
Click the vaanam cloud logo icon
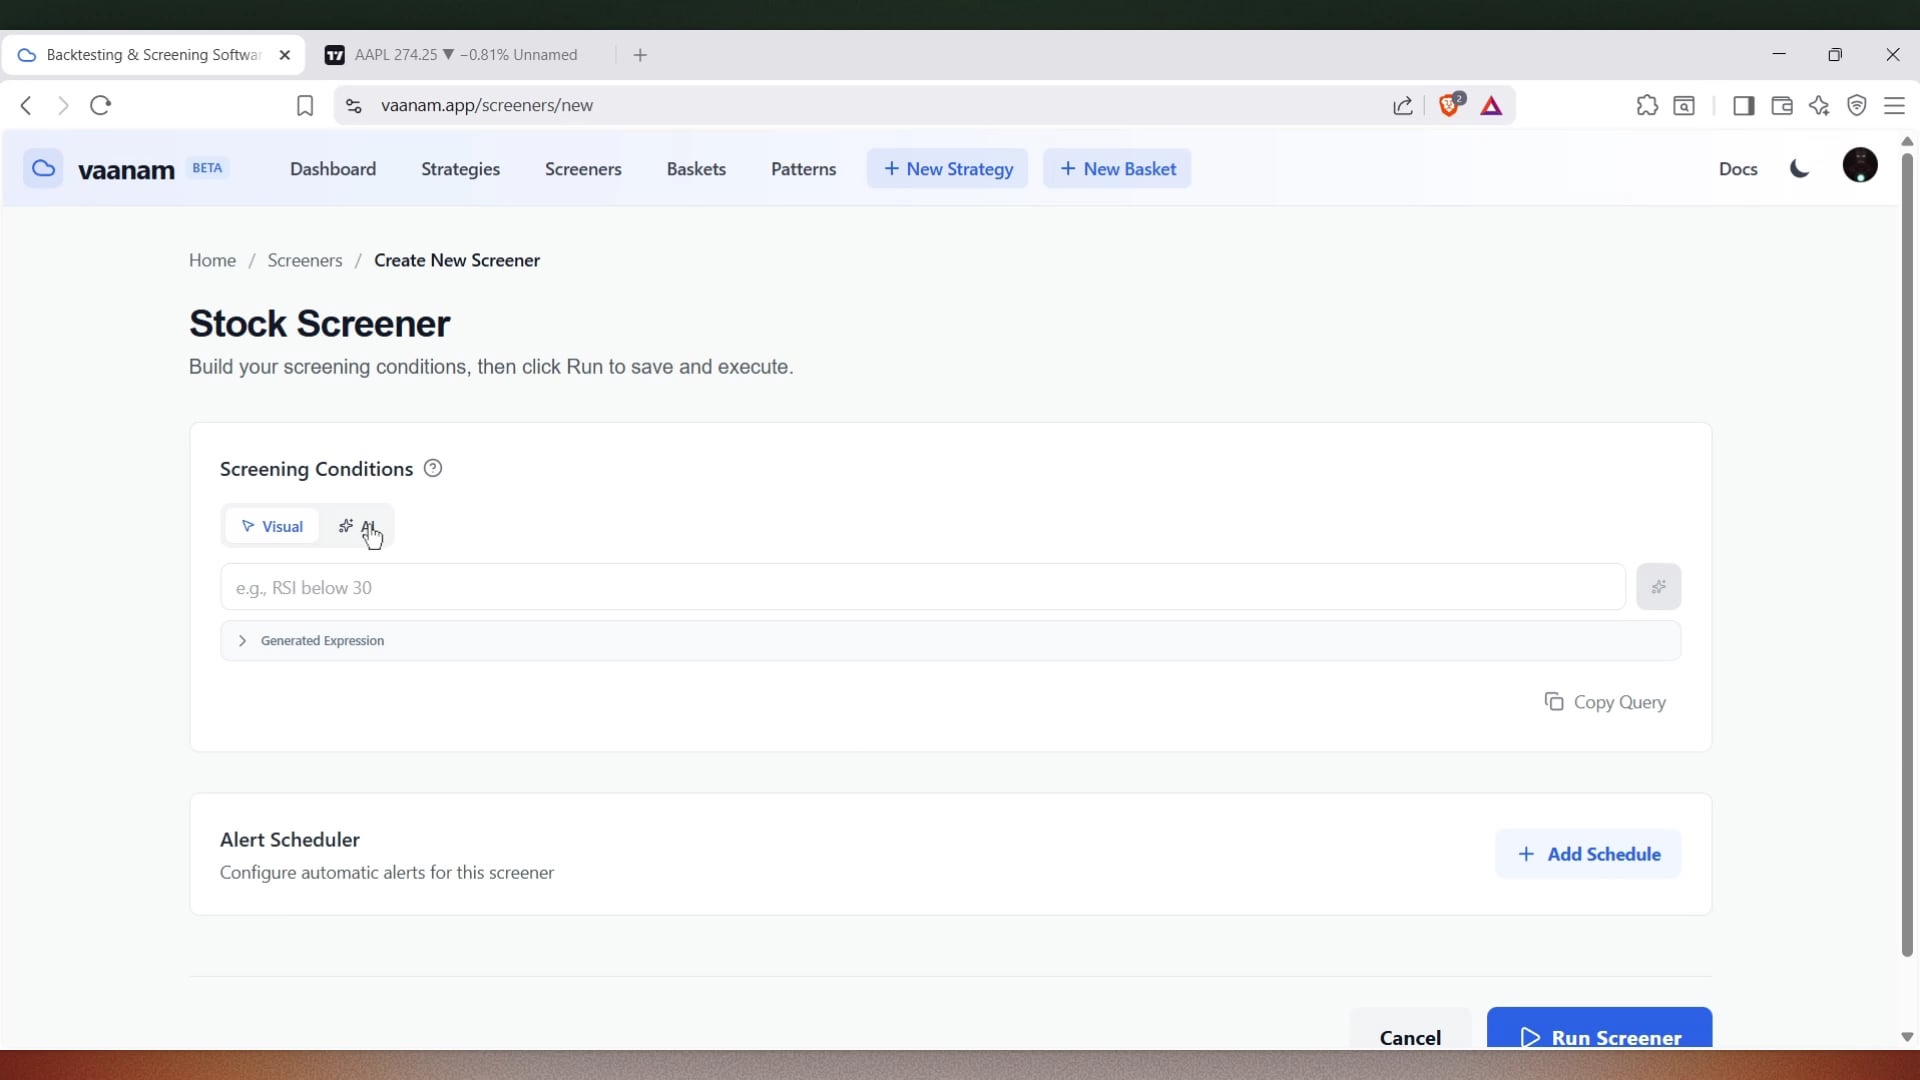tap(43, 169)
